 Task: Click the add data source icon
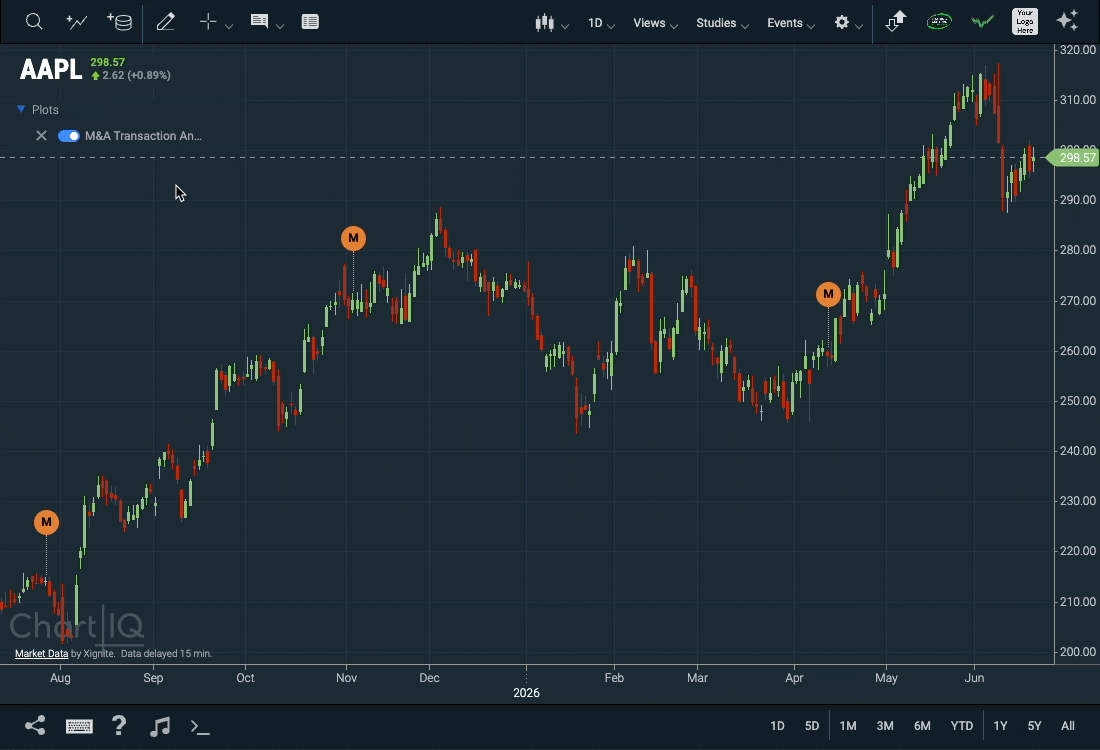coord(120,22)
